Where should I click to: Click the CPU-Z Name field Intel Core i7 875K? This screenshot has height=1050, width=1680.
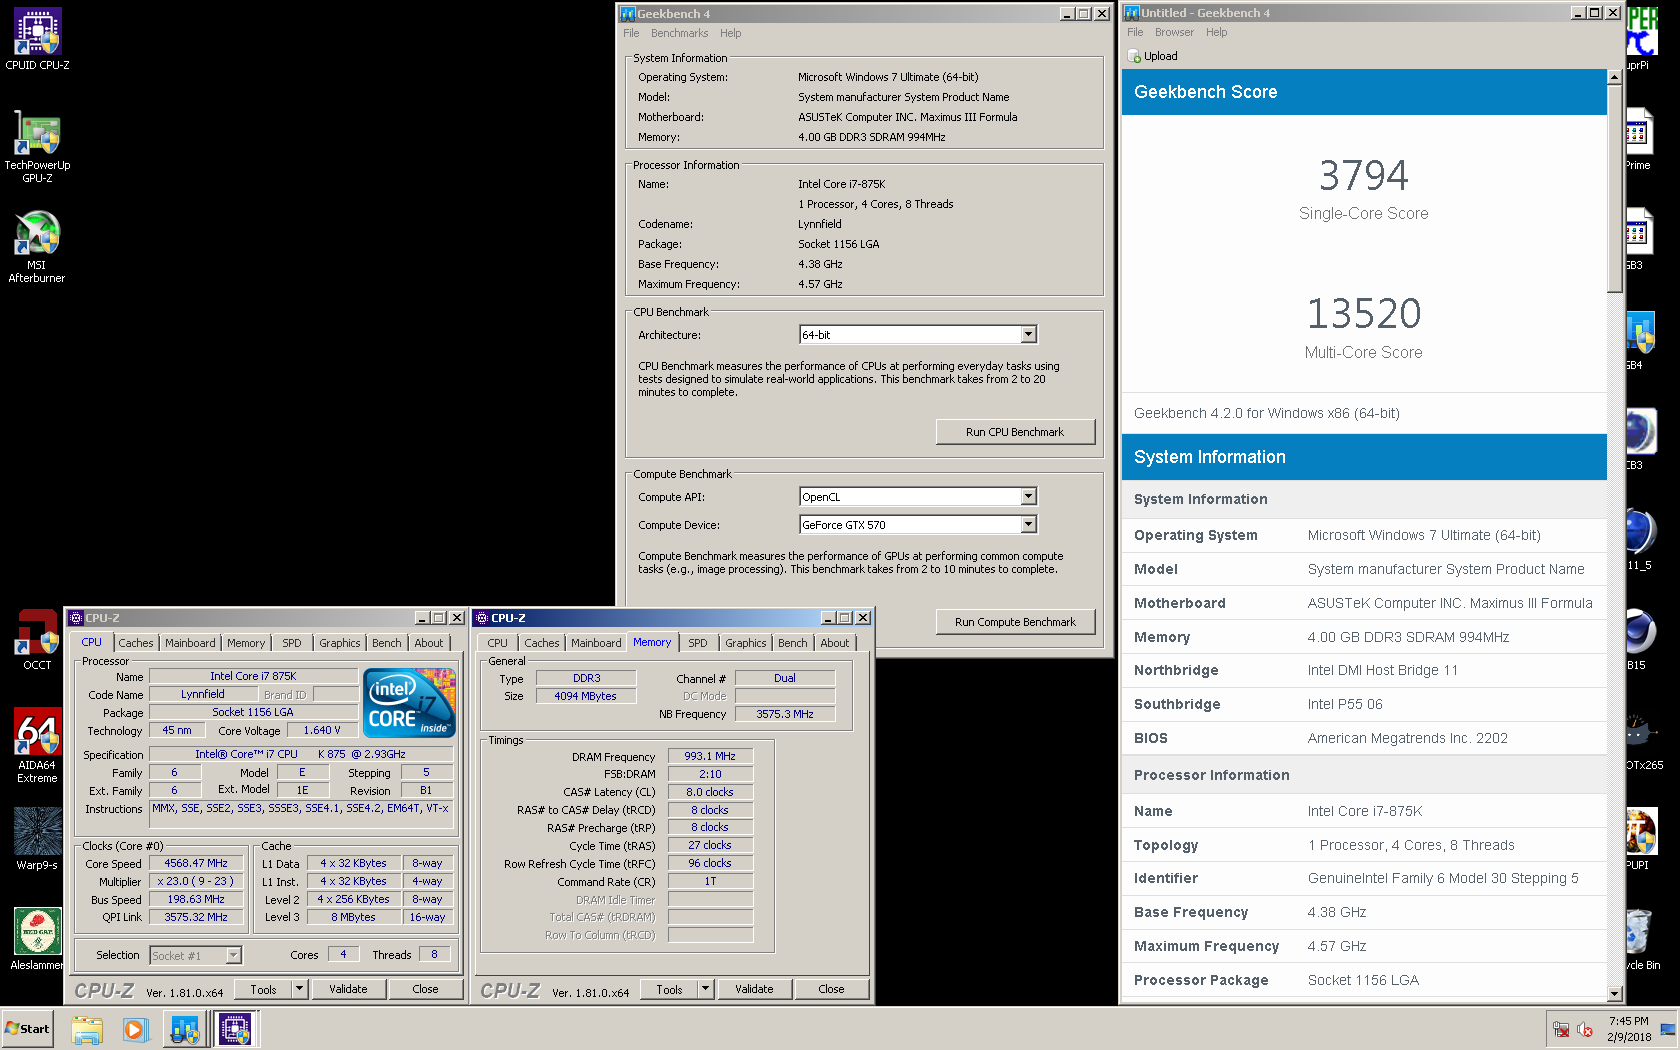coord(253,677)
